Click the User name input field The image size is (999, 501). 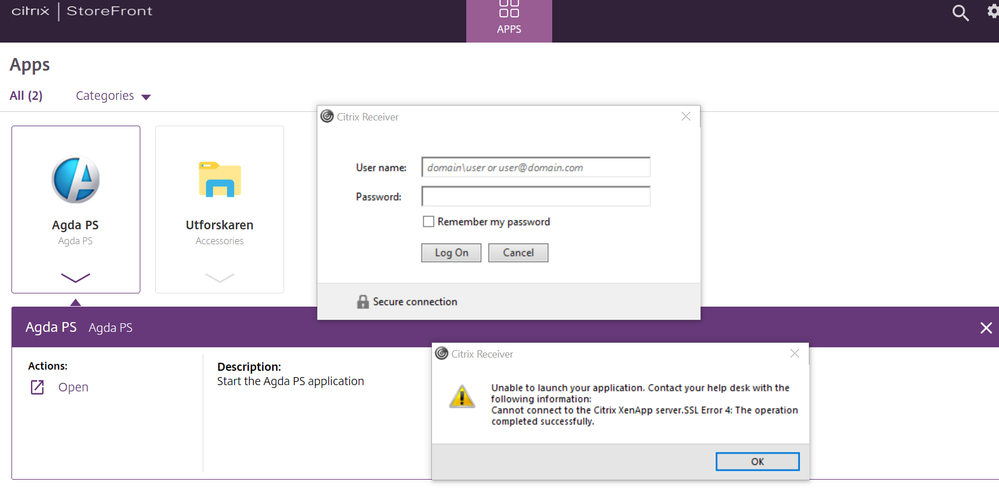tap(536, 167)
